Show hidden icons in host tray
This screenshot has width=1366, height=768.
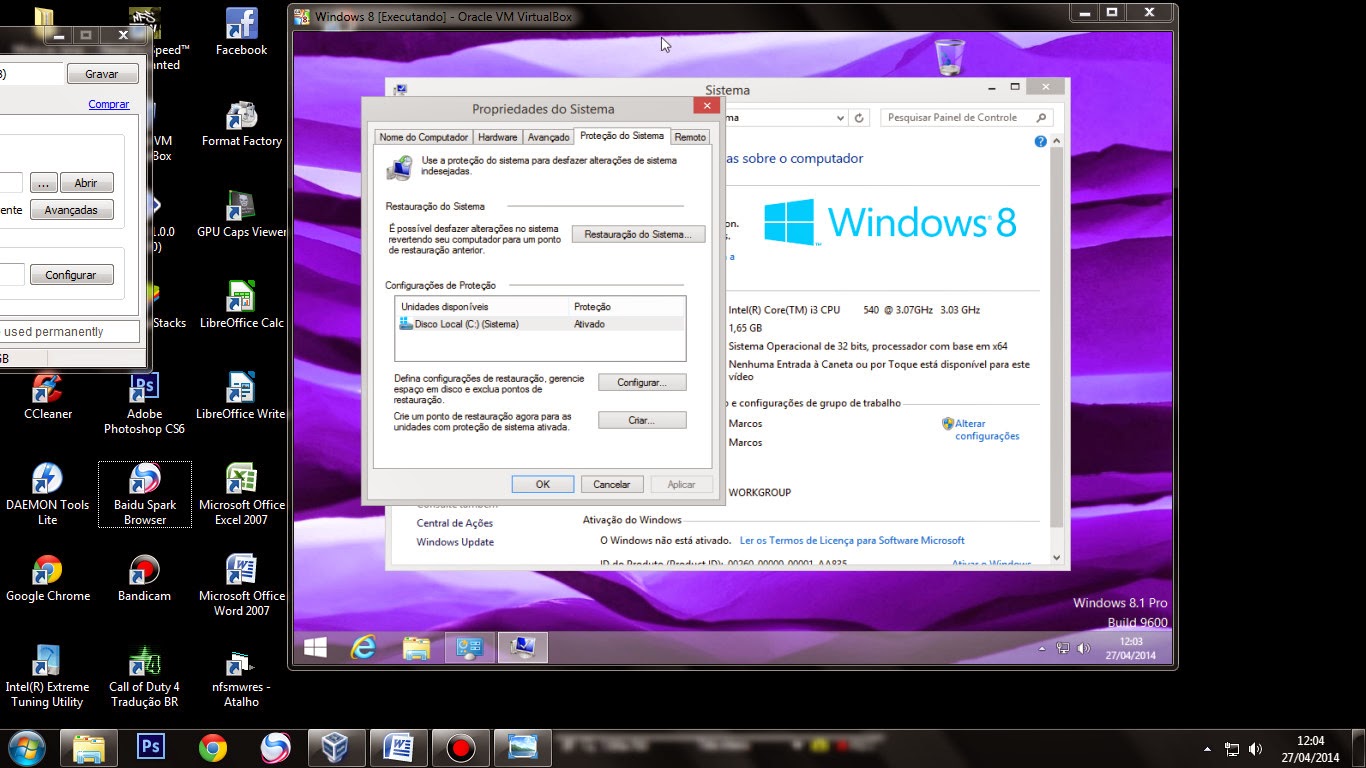[x=1207, y=749]
